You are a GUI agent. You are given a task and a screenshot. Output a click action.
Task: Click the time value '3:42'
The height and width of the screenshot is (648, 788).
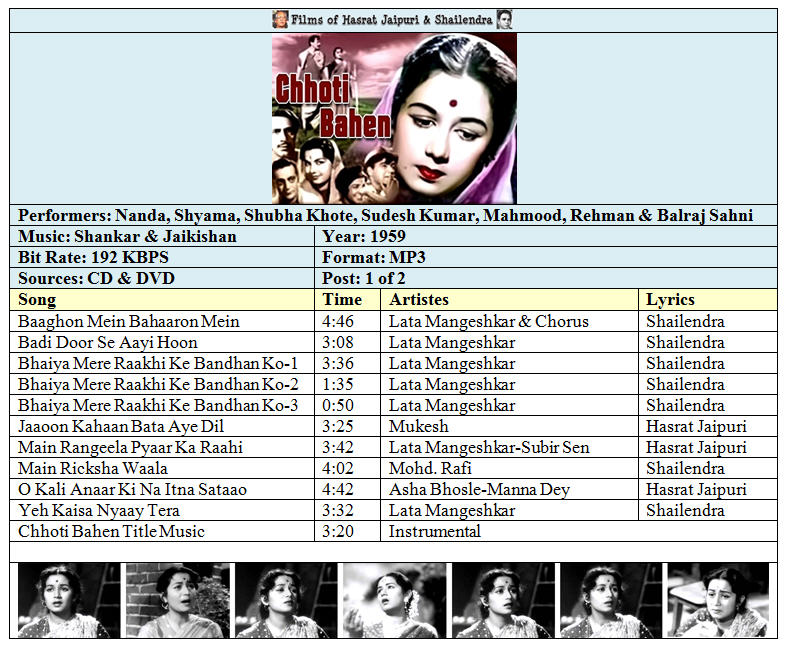click(338, 447)
